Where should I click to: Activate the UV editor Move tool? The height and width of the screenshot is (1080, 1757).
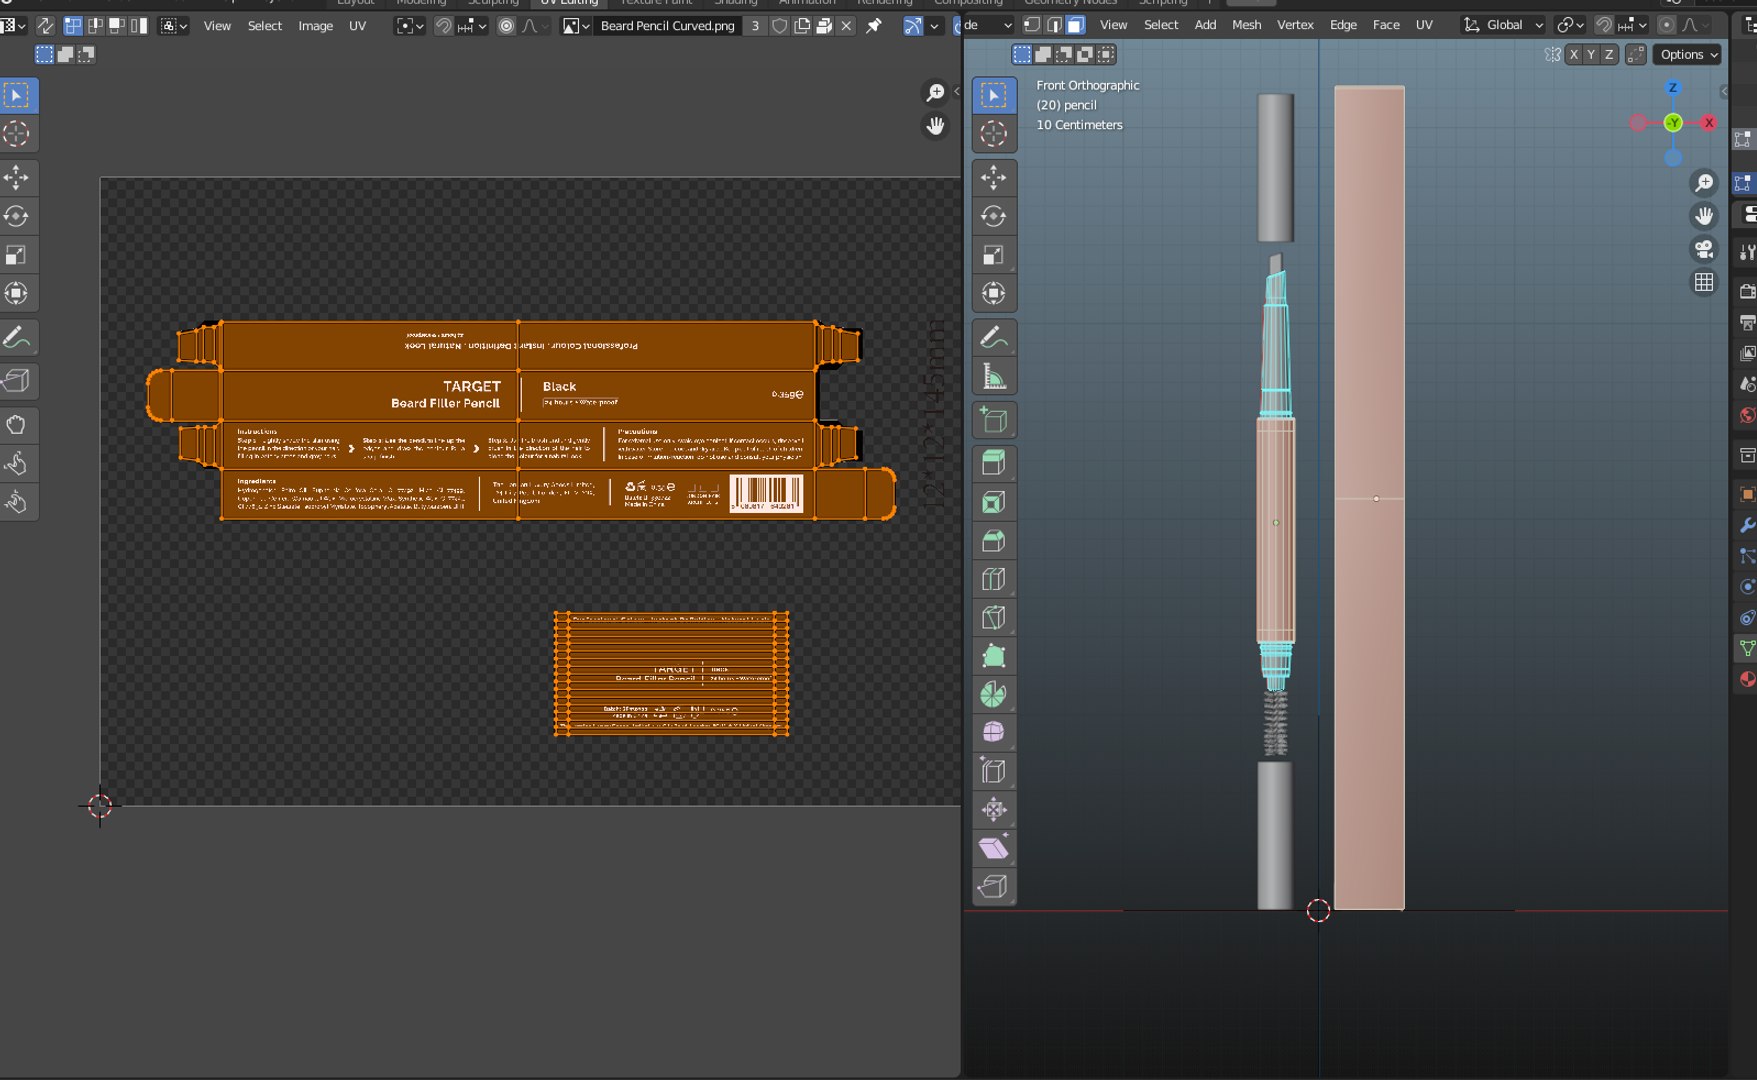coord(17,178)
